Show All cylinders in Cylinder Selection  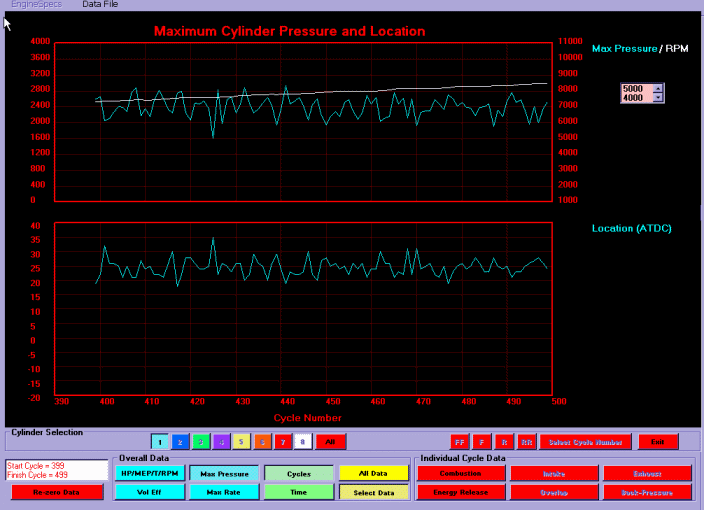point(330,441)
